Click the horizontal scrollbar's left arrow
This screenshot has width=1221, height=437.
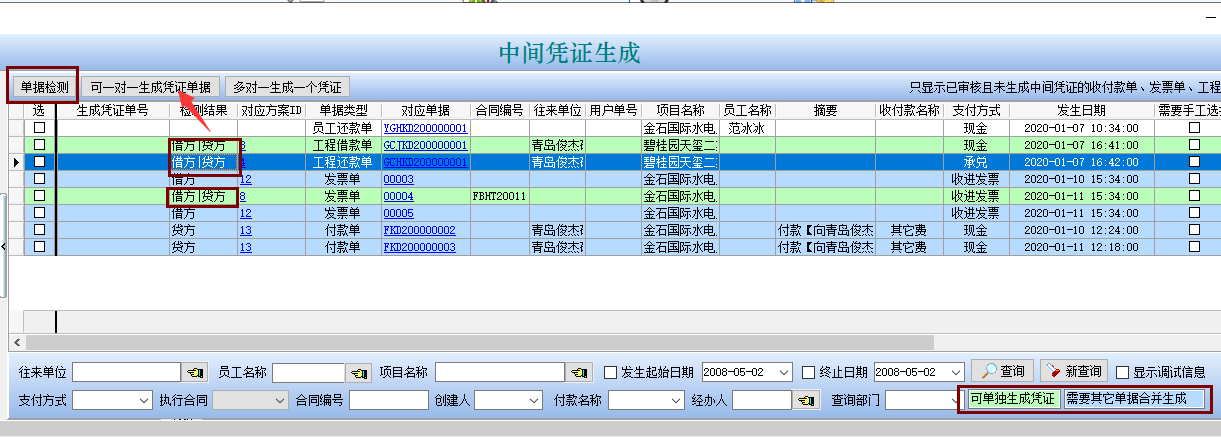point(15,342)
